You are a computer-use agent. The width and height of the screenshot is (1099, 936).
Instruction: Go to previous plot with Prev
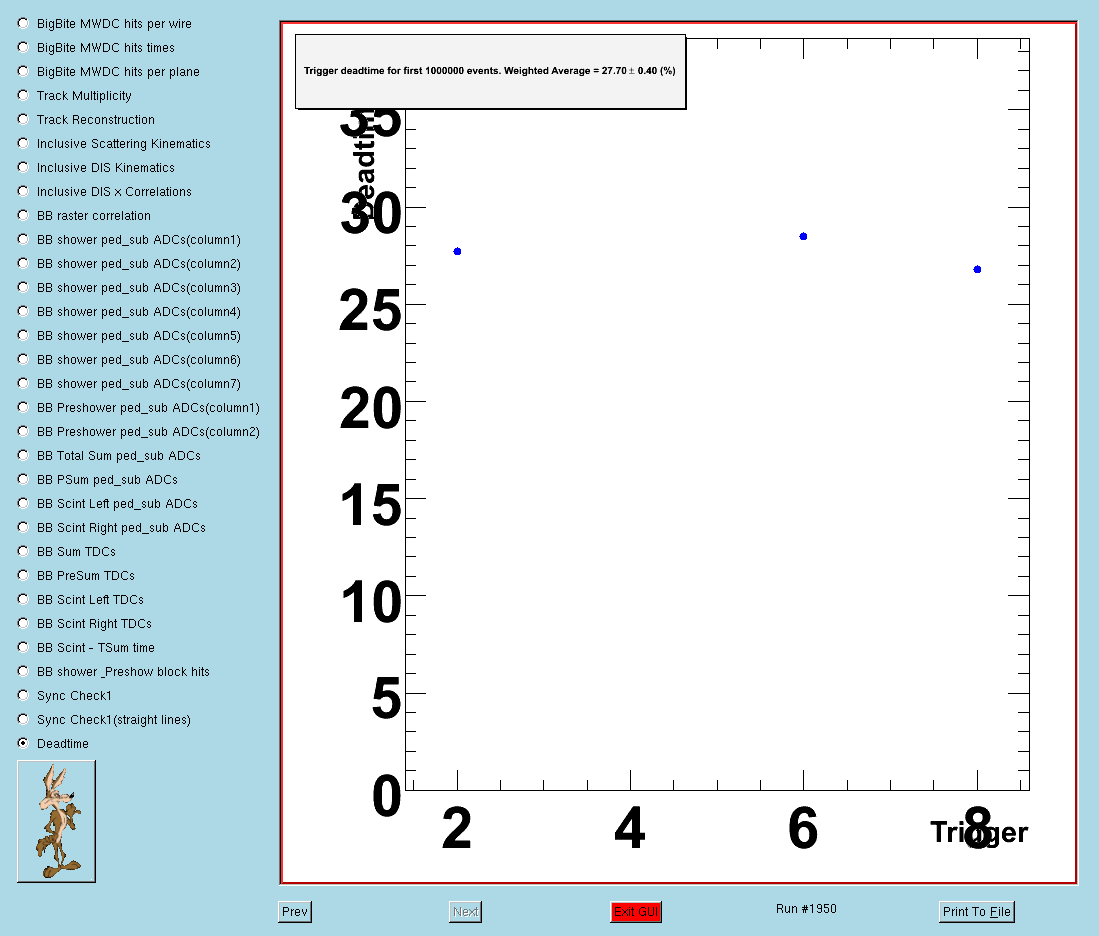click(x=294, y=911)
